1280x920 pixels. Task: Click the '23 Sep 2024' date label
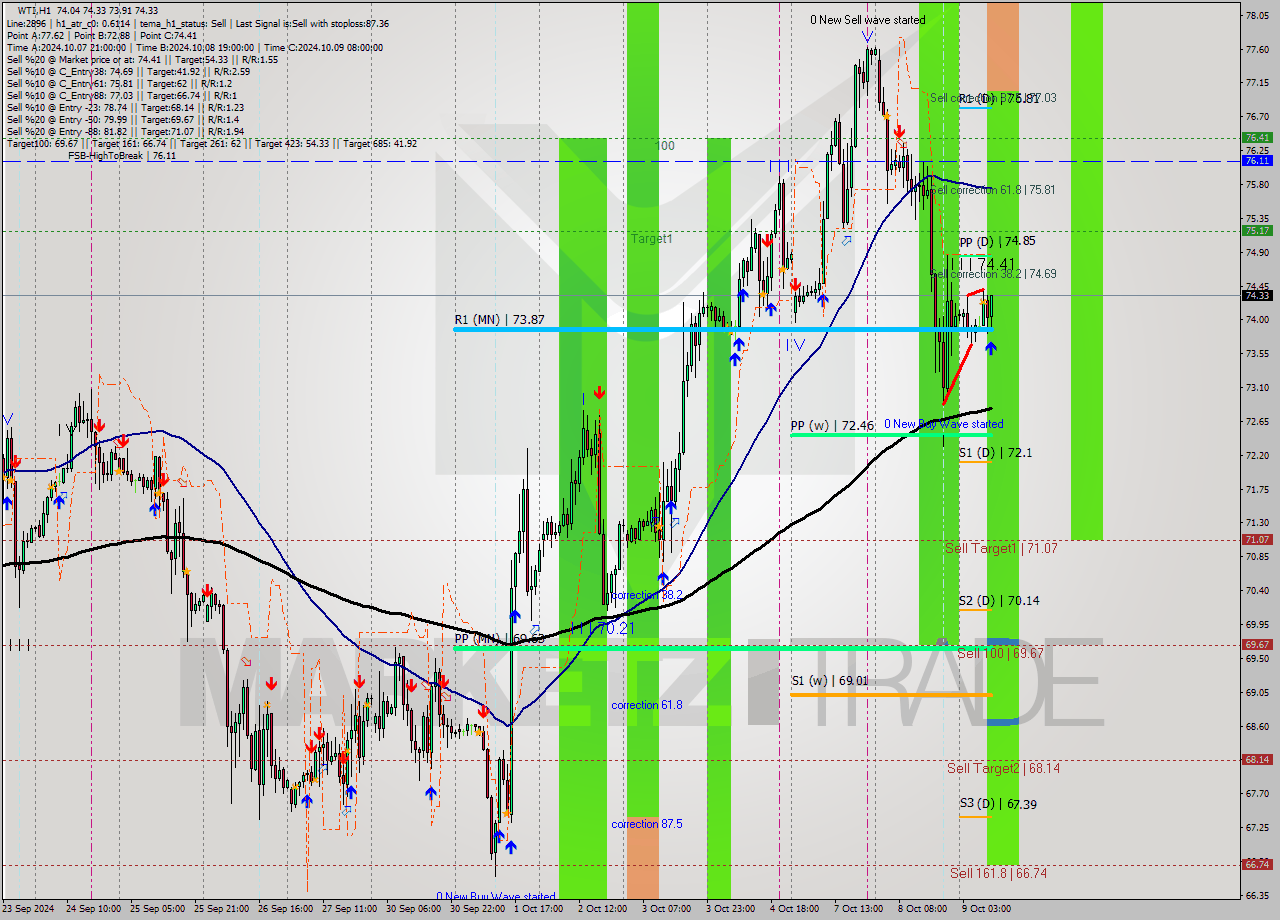[x=27, y=909]
